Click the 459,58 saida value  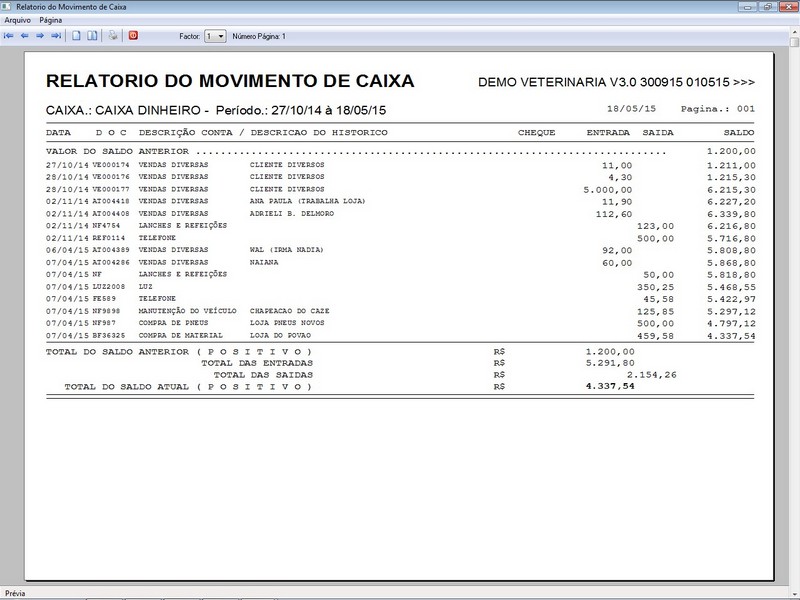click(x=655, y=336)
